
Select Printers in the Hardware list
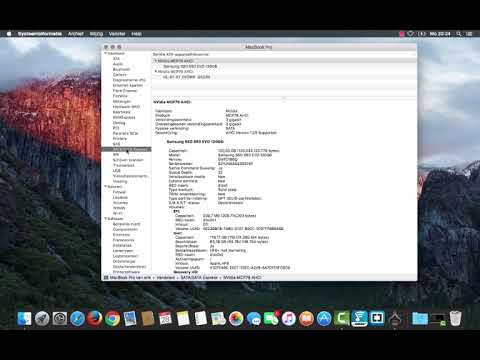pos(120,139)
